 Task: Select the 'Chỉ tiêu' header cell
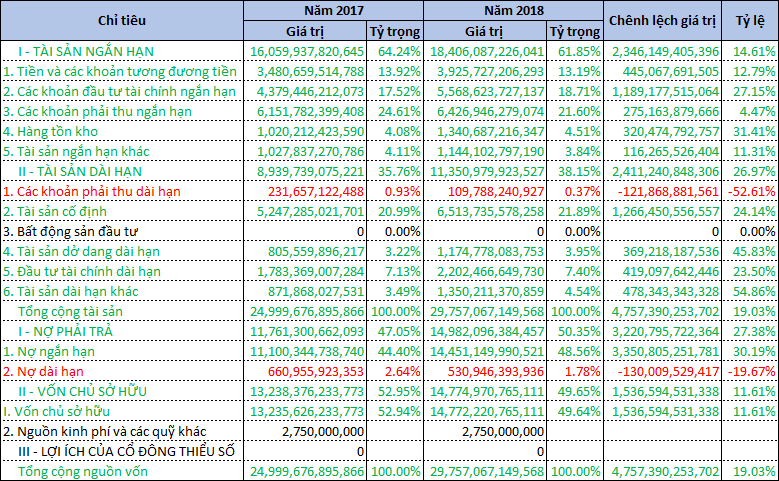point(122,20)
